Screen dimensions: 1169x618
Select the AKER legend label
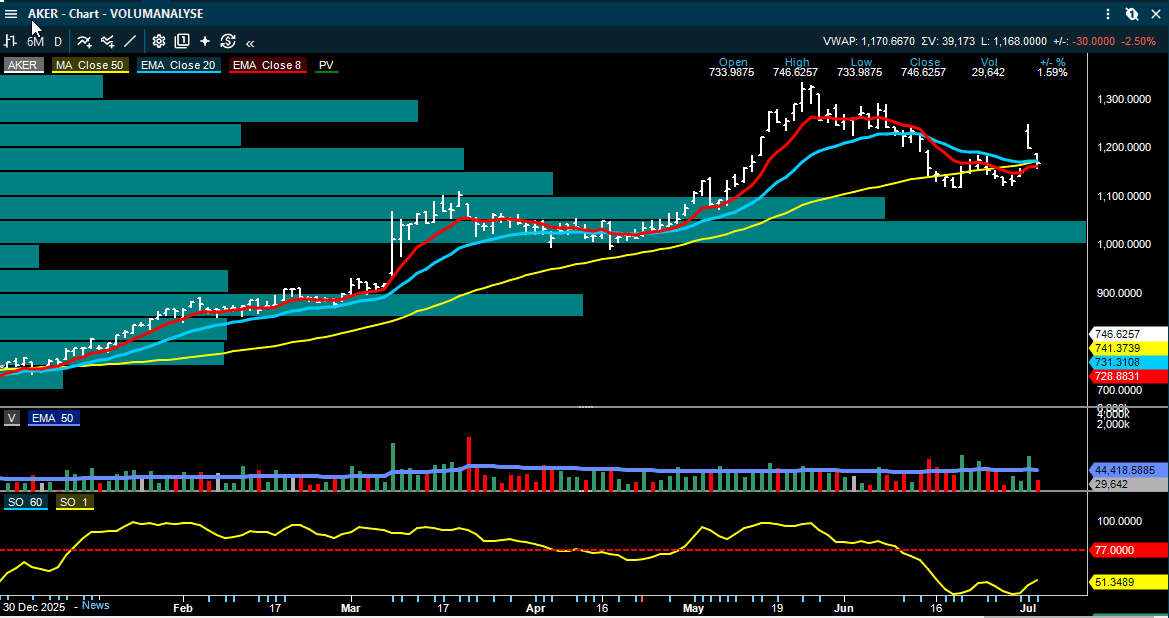point(24,65)
